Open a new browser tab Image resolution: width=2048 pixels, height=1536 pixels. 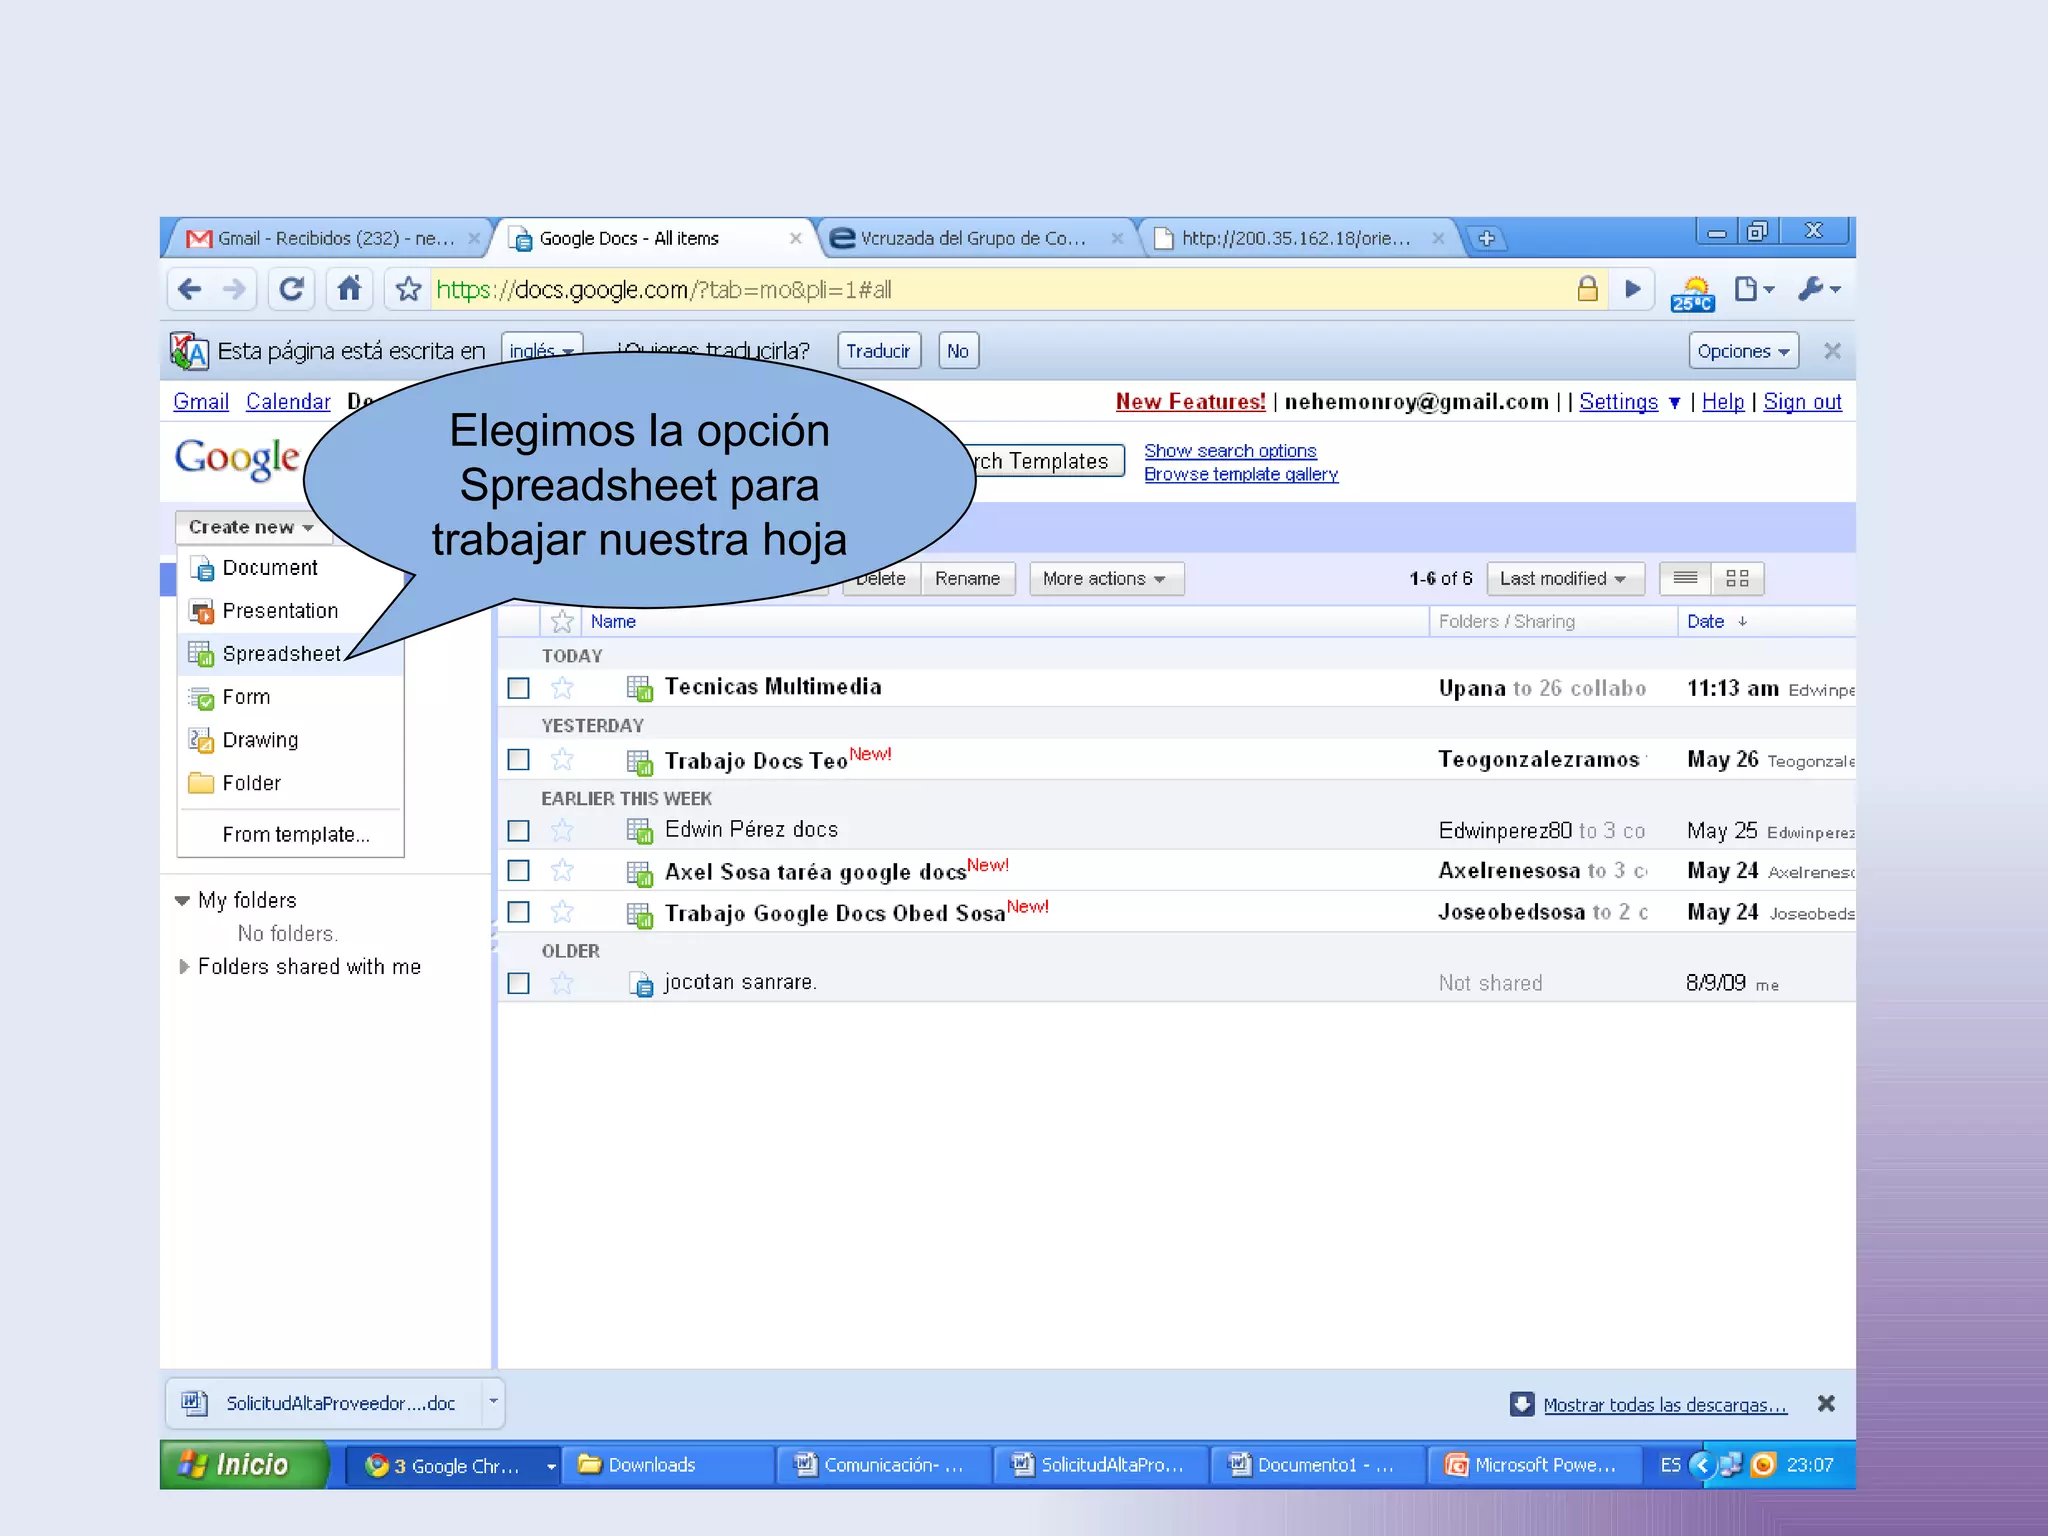point(1486,239)
